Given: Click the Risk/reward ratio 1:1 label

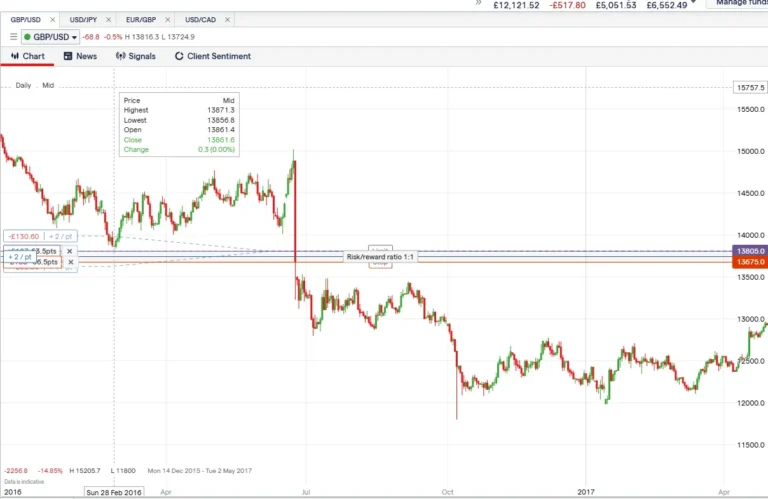Looking at the screenshot, I should click(x=380, y=257).
